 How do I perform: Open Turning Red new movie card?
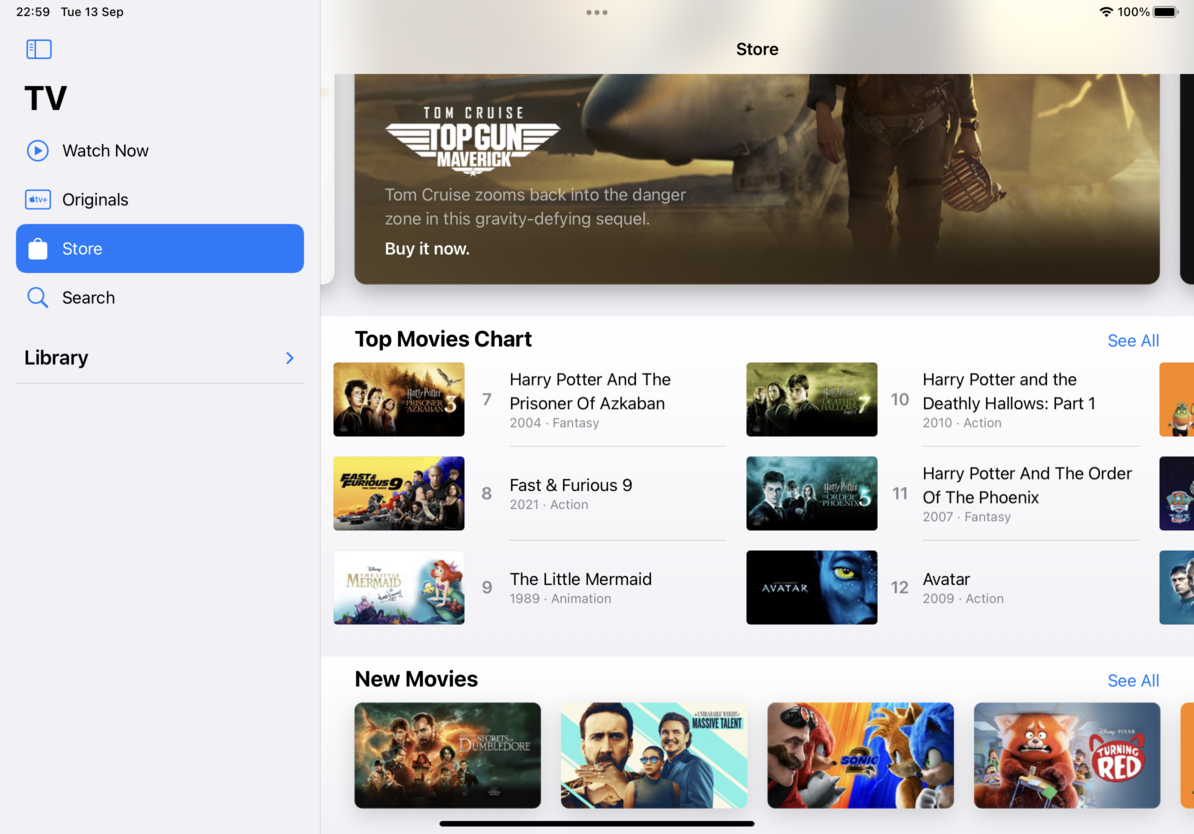click(x=1067, y=756)
